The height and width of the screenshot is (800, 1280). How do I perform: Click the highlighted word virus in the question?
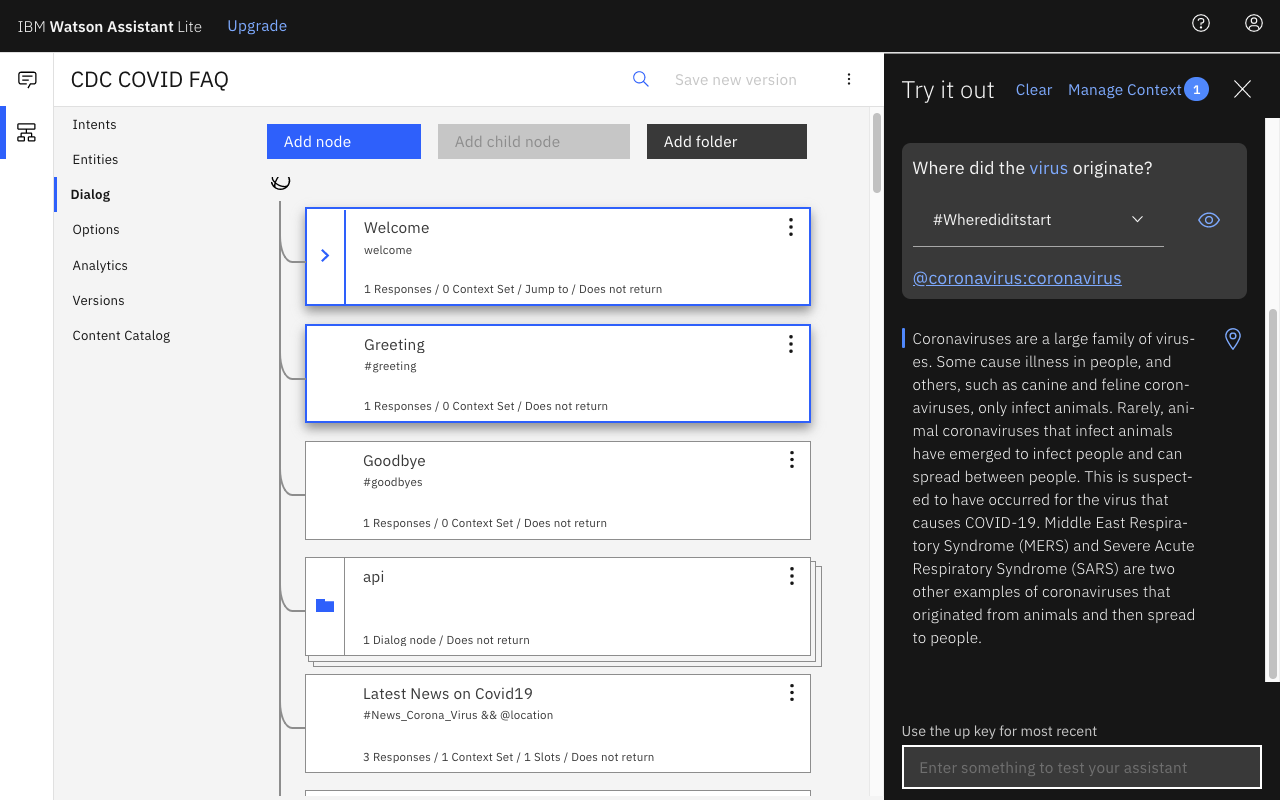click(1049, 168)
